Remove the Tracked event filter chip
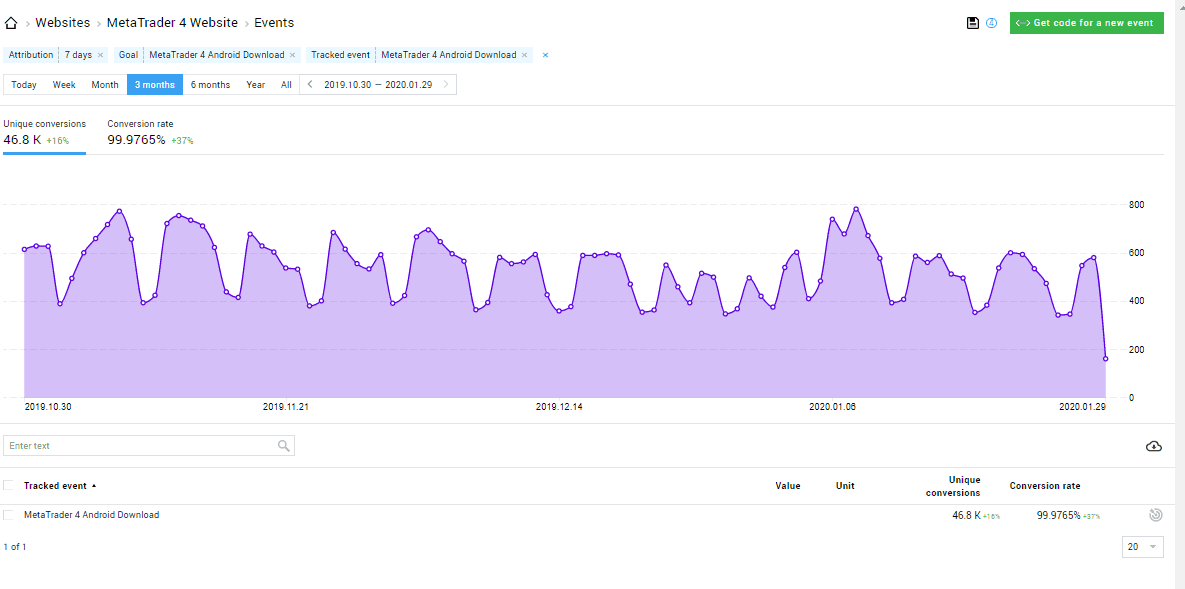The width and height of the screenshot is (1185, 589). (524, 55)
